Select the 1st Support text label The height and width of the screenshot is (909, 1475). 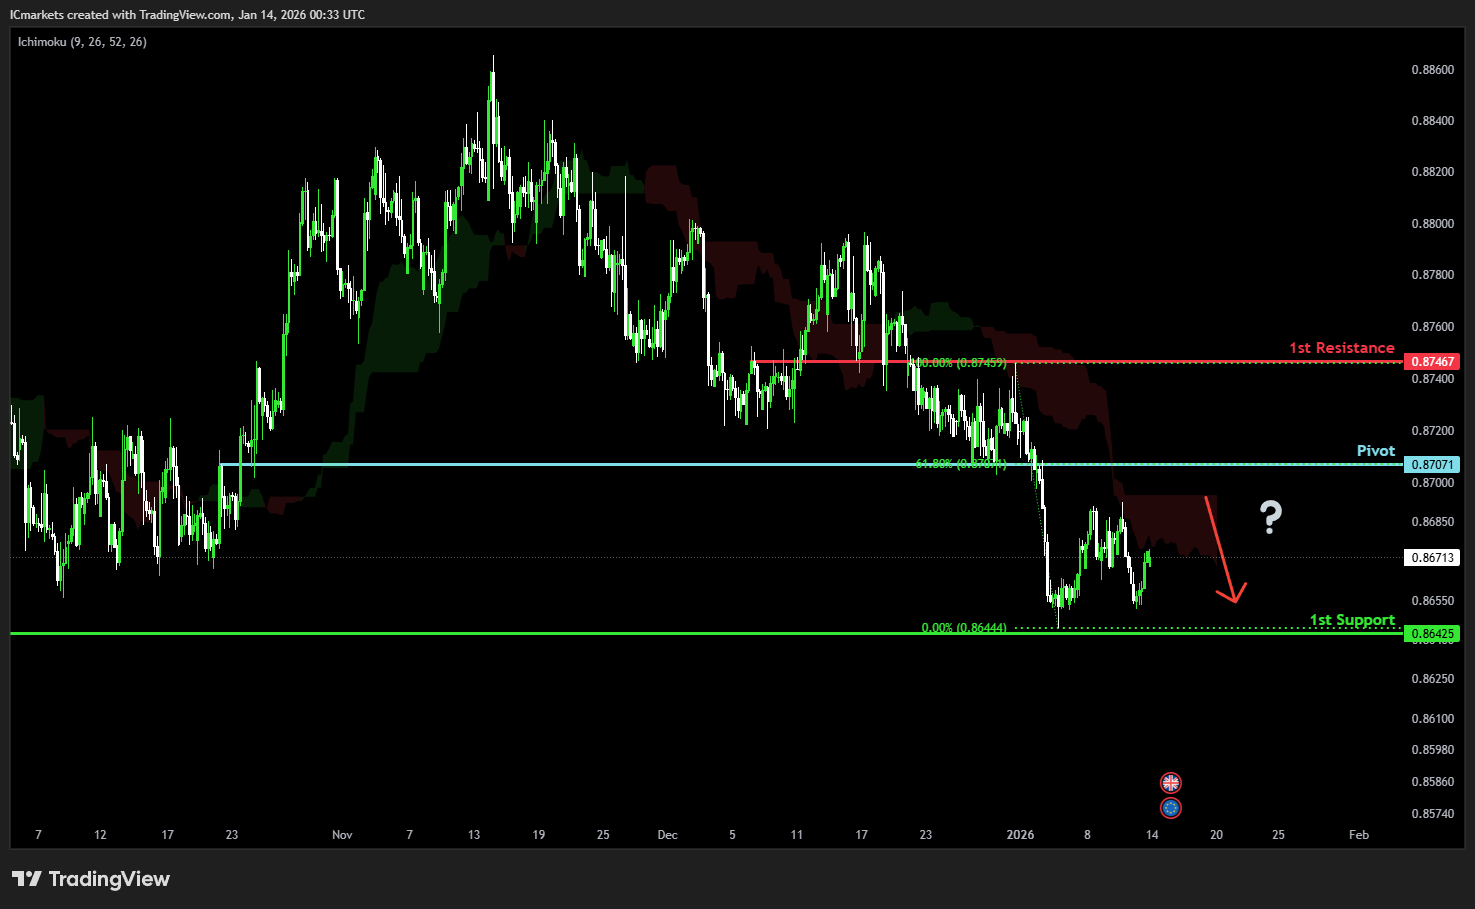tap(1351, 620)
